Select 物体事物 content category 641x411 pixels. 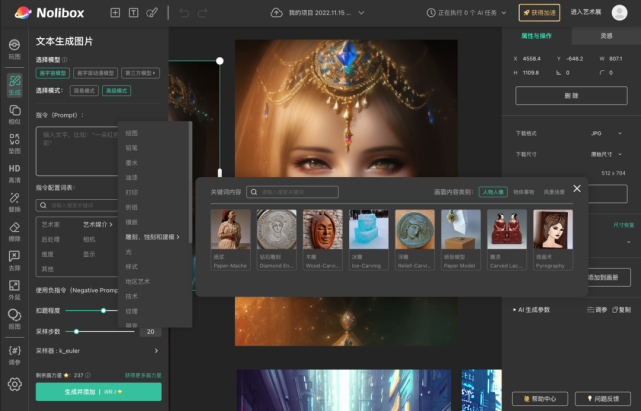click(524, 192)
